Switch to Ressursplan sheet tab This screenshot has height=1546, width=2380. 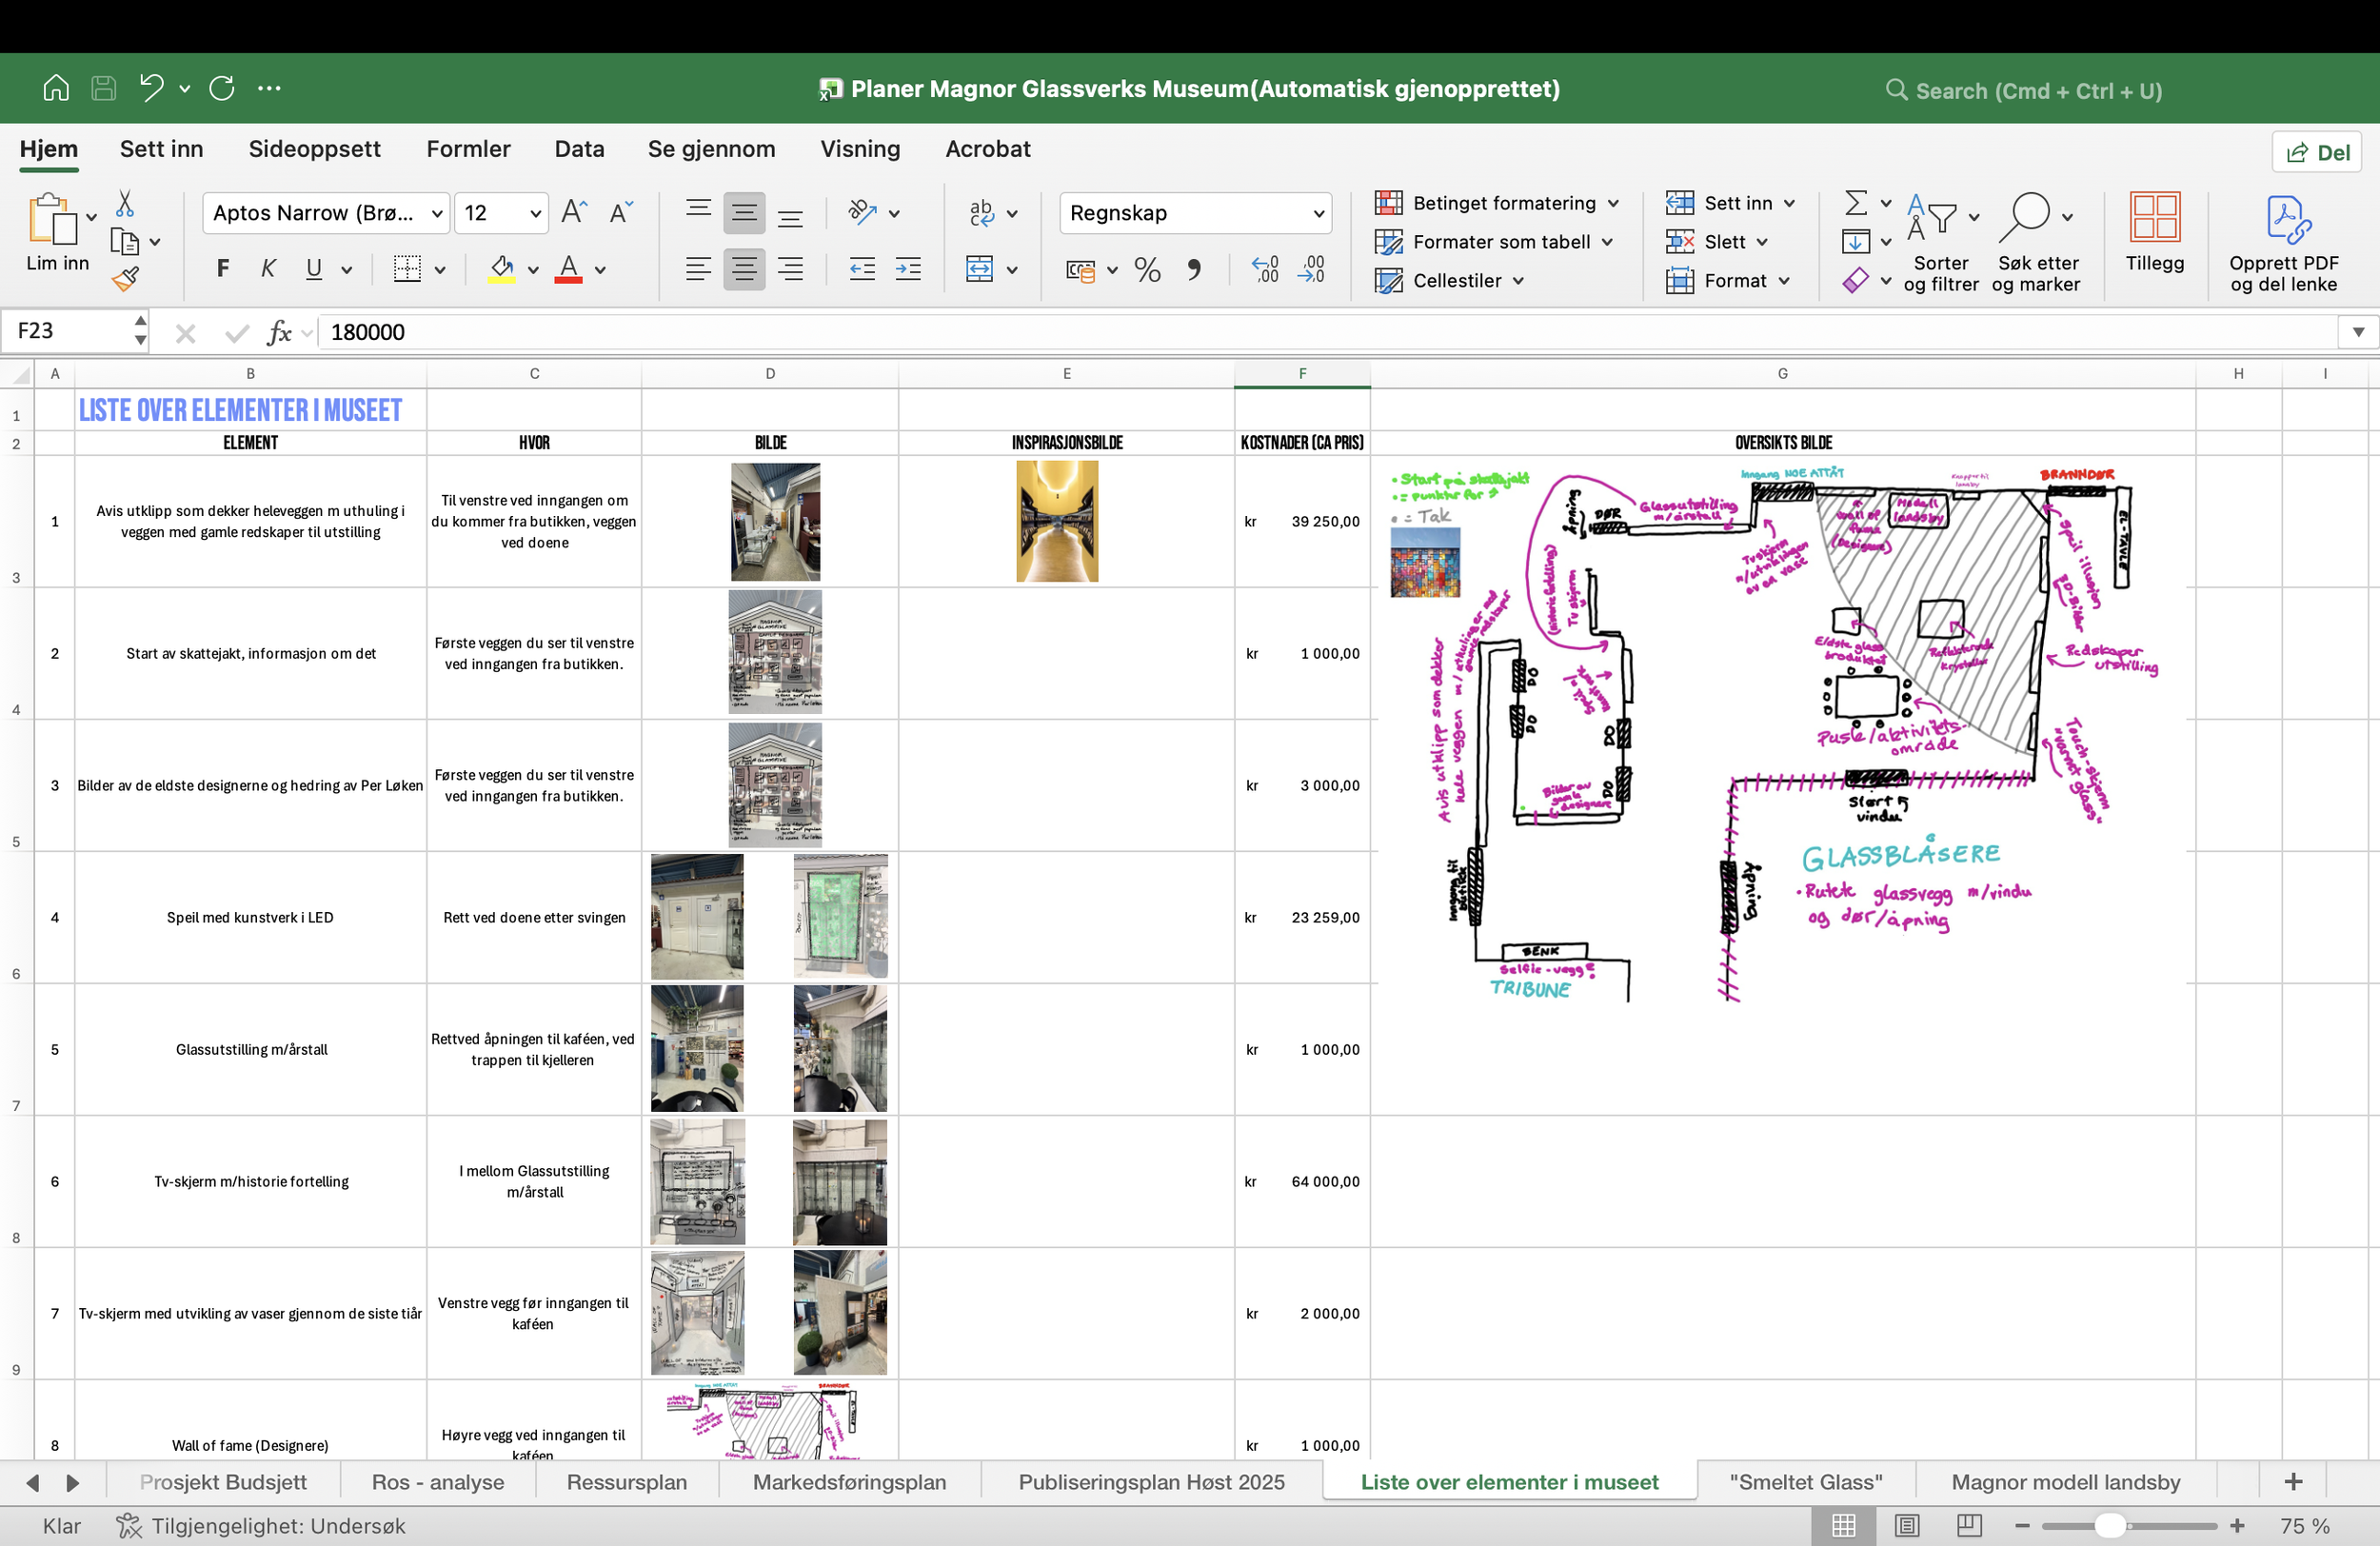coord(626,1482)
